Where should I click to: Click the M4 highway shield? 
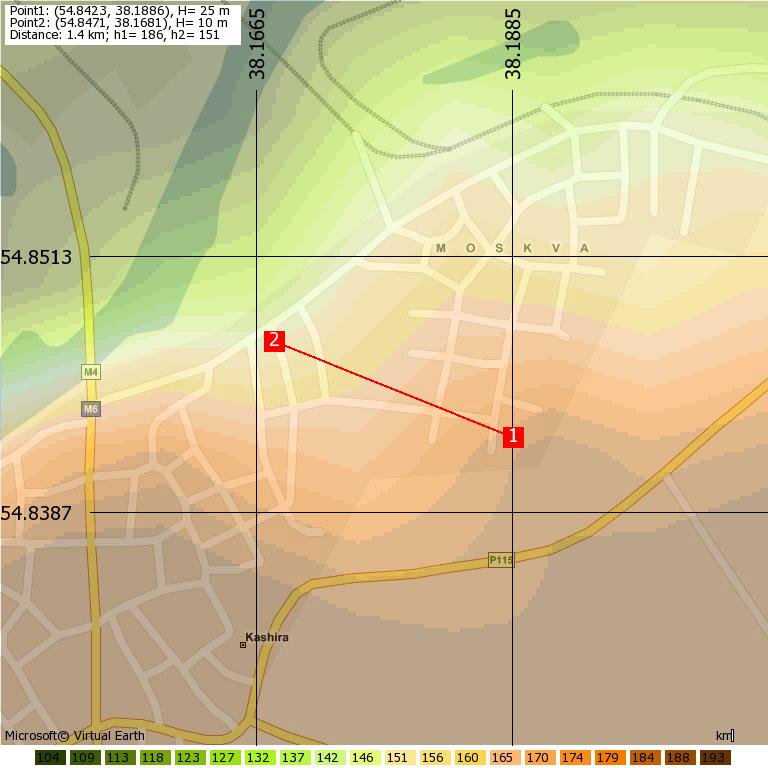tap(91, 372)
